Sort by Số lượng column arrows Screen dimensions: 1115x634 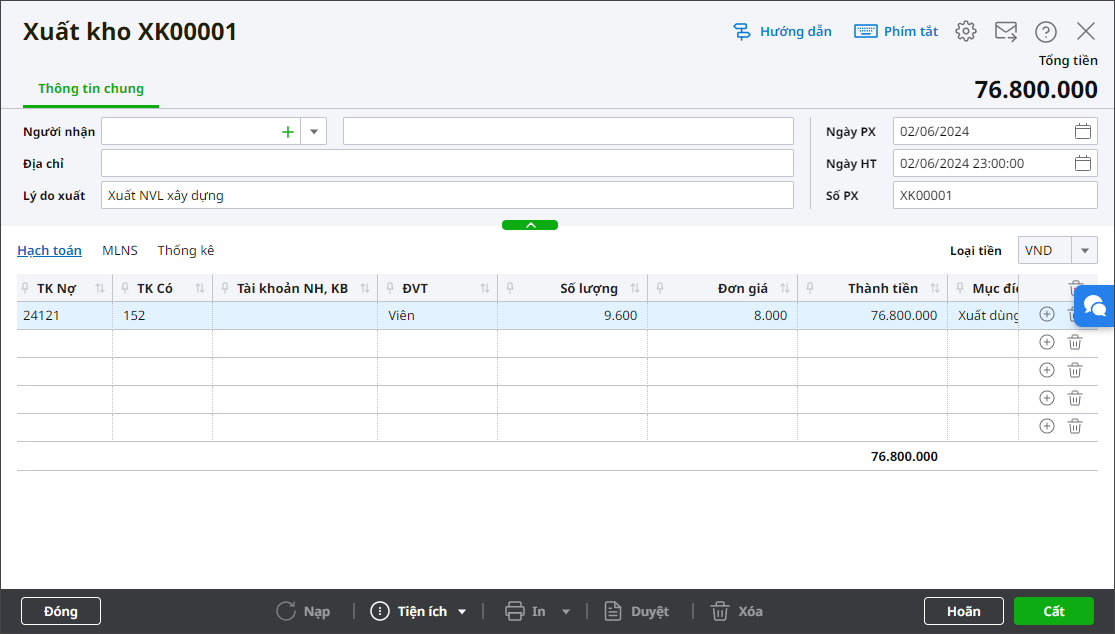click(x=635, y=288)
